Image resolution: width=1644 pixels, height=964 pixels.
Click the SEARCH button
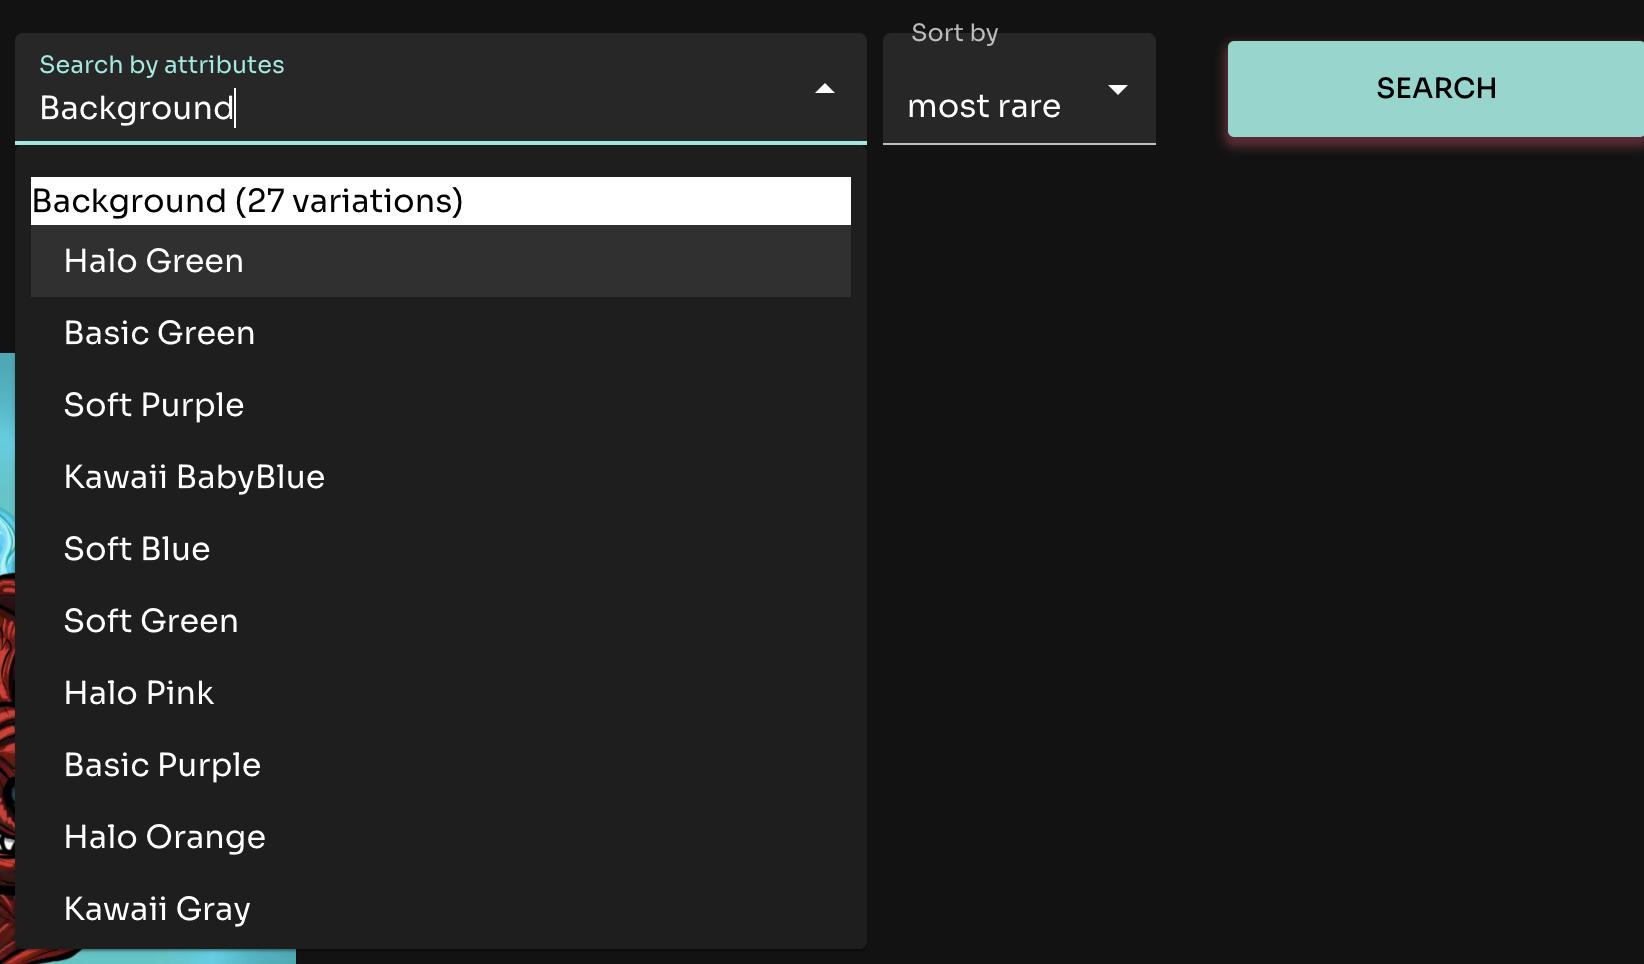[1436, 88]
